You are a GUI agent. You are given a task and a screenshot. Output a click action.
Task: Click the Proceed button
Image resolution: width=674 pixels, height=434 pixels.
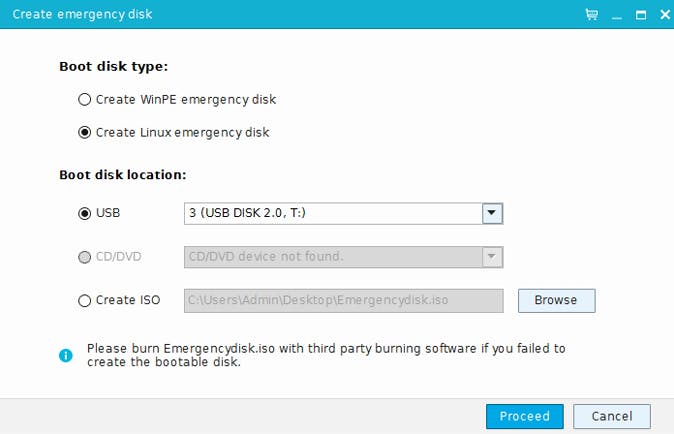point(525,416)
